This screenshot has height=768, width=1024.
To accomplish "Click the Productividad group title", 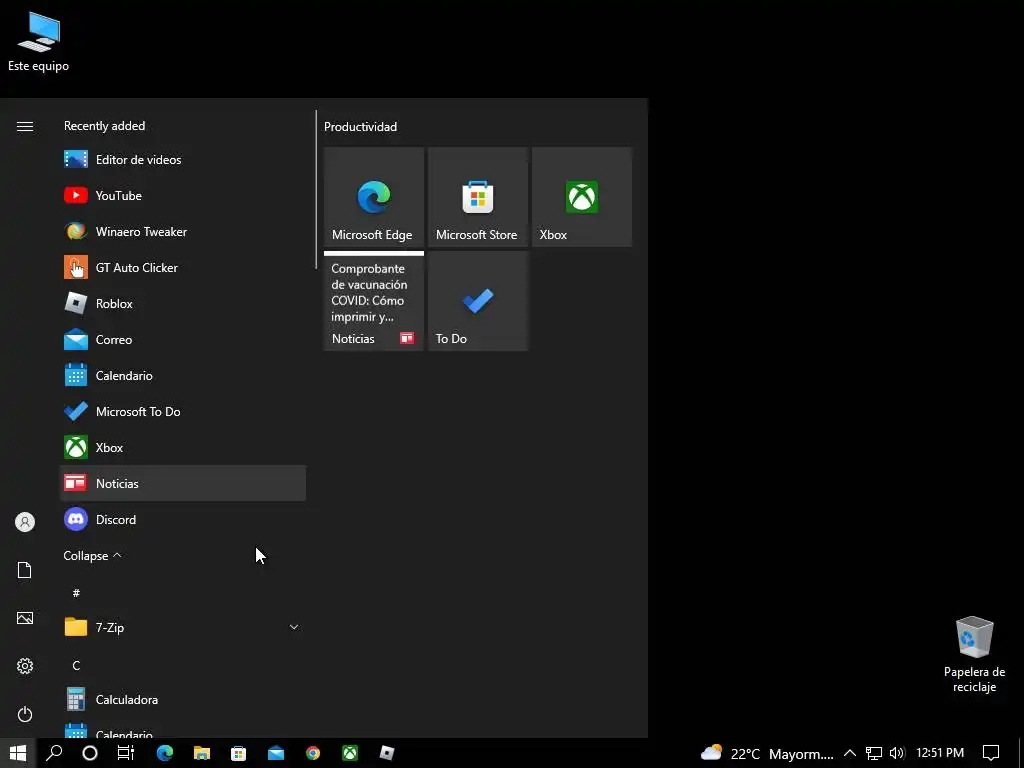I will 360,127.
